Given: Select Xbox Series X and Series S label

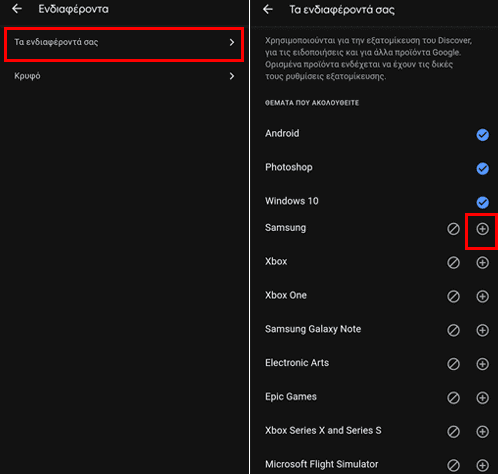Looking at the screenshot, I should click(323, 430).
